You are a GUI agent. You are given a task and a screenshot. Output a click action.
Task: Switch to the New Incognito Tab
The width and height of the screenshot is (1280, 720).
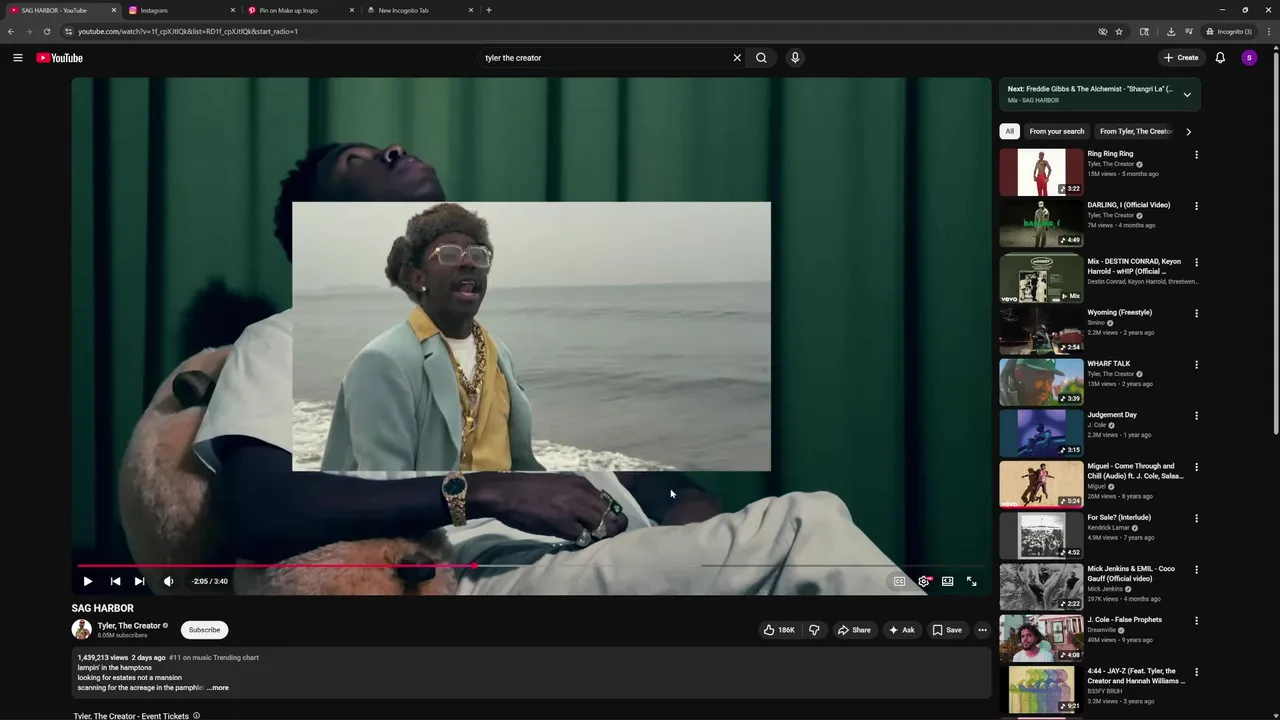point(420,10)
